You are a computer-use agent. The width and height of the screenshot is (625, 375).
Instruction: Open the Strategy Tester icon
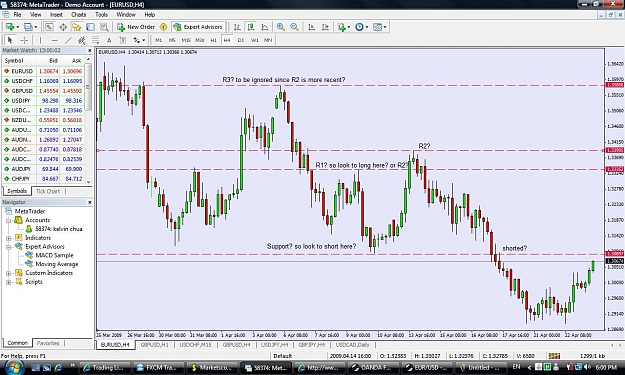click(x=104, y=27)
